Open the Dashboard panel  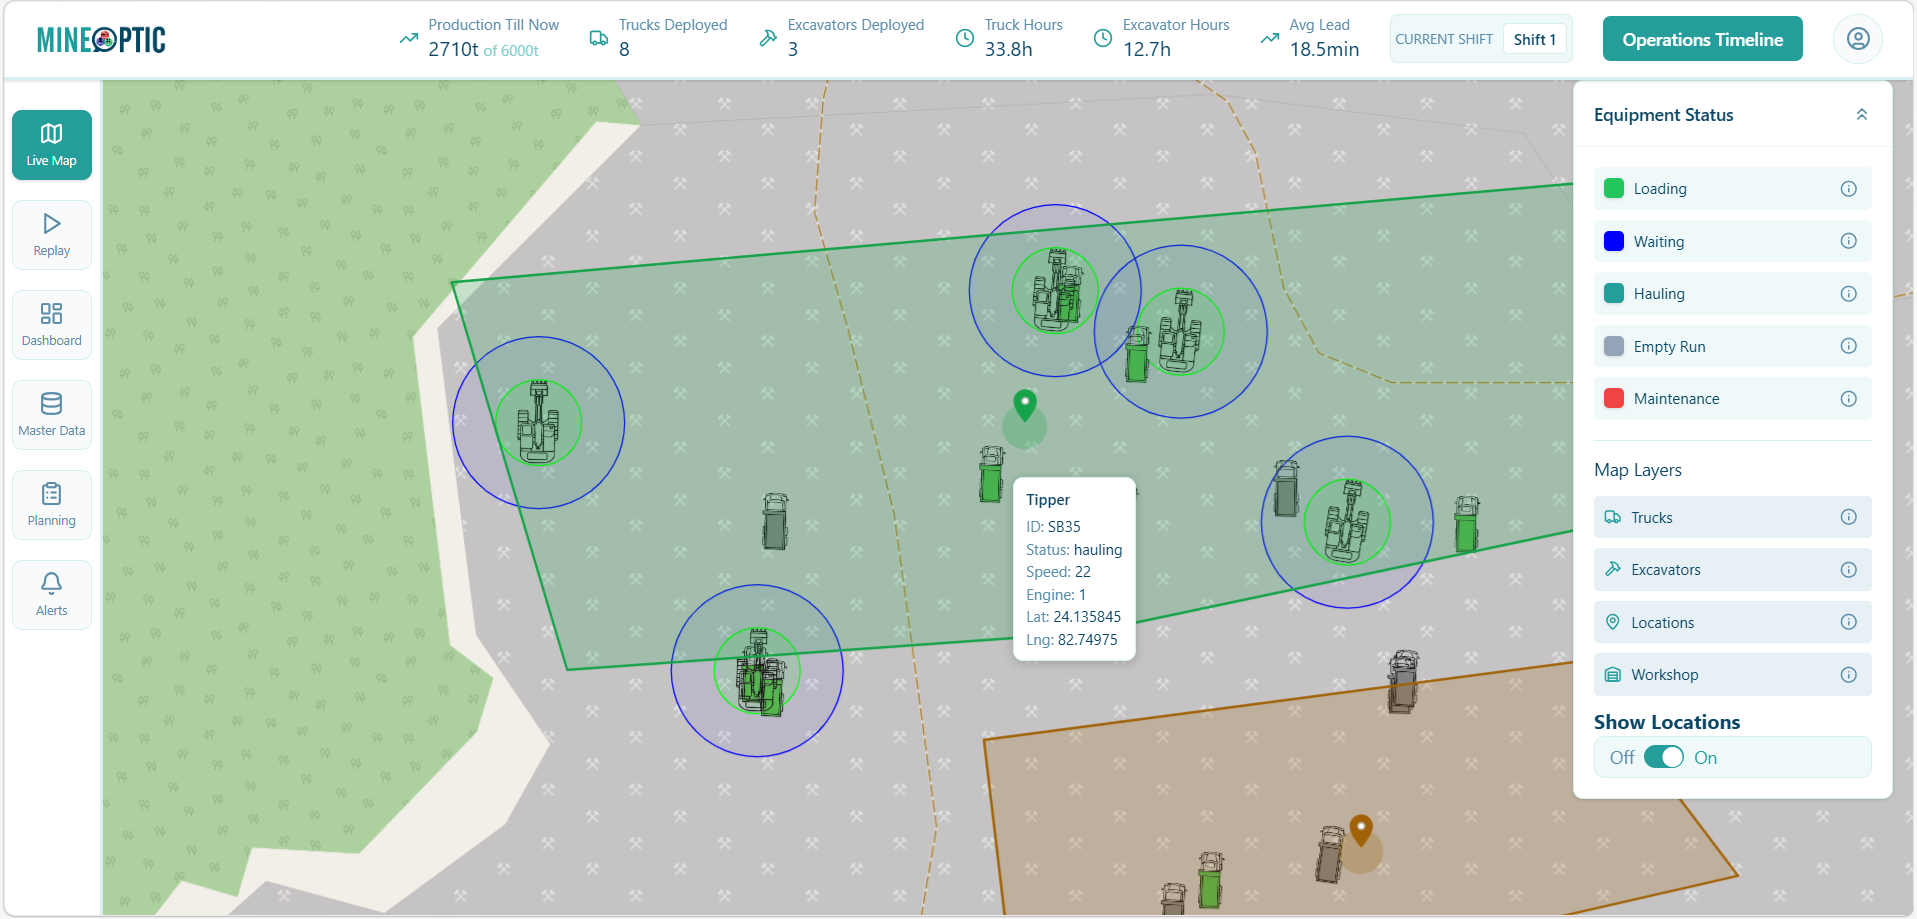[51, 324]
